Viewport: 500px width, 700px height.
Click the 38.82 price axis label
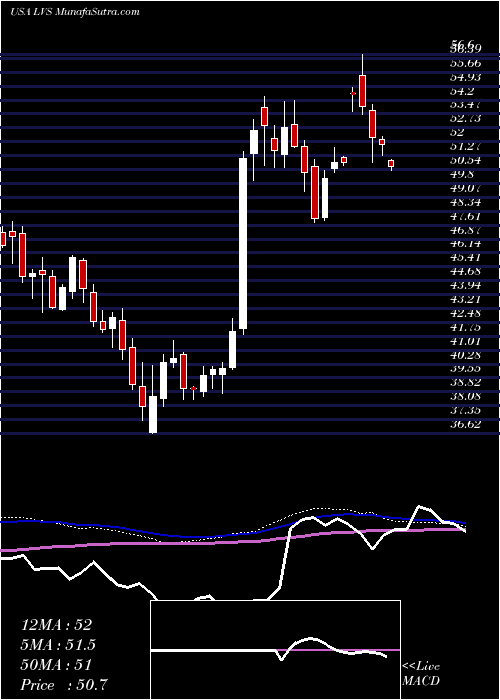click(x=466, y=383)
